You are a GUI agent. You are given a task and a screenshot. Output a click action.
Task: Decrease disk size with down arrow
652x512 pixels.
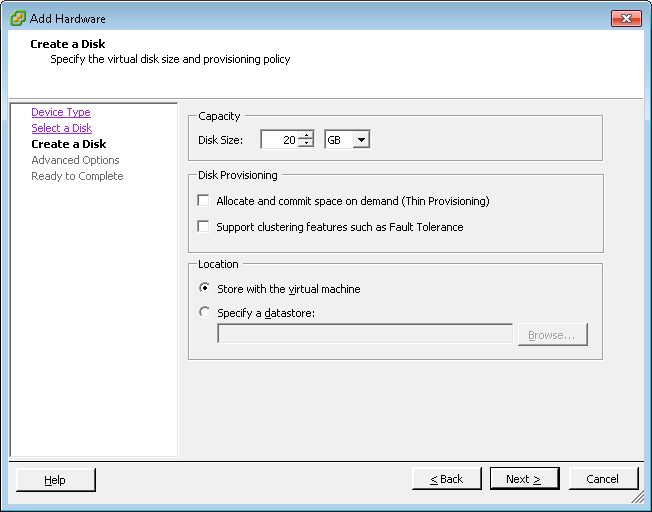click(306, 145)
